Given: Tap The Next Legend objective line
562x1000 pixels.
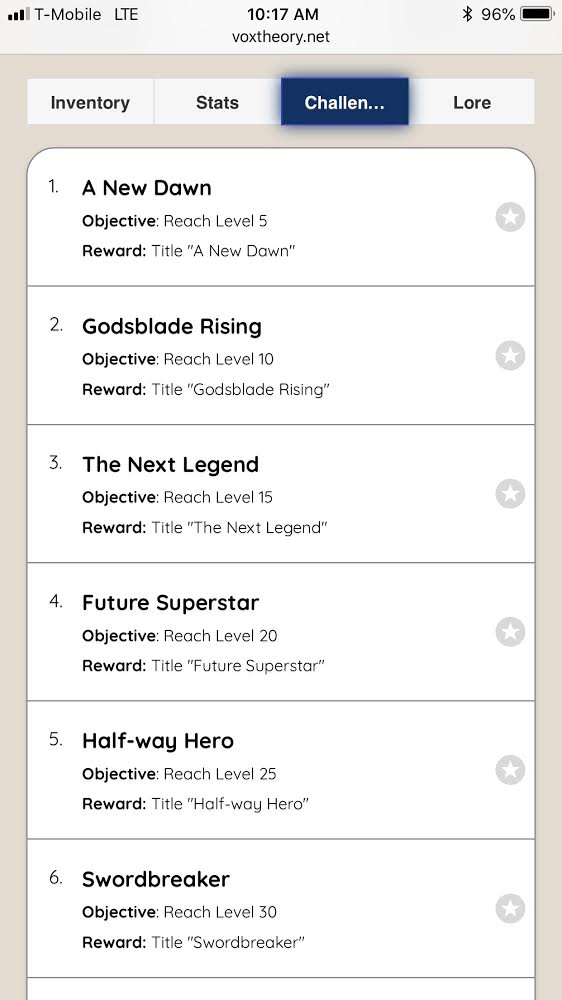Looking at the screenshot, I should pyautogui.click(x=177, y=497).
